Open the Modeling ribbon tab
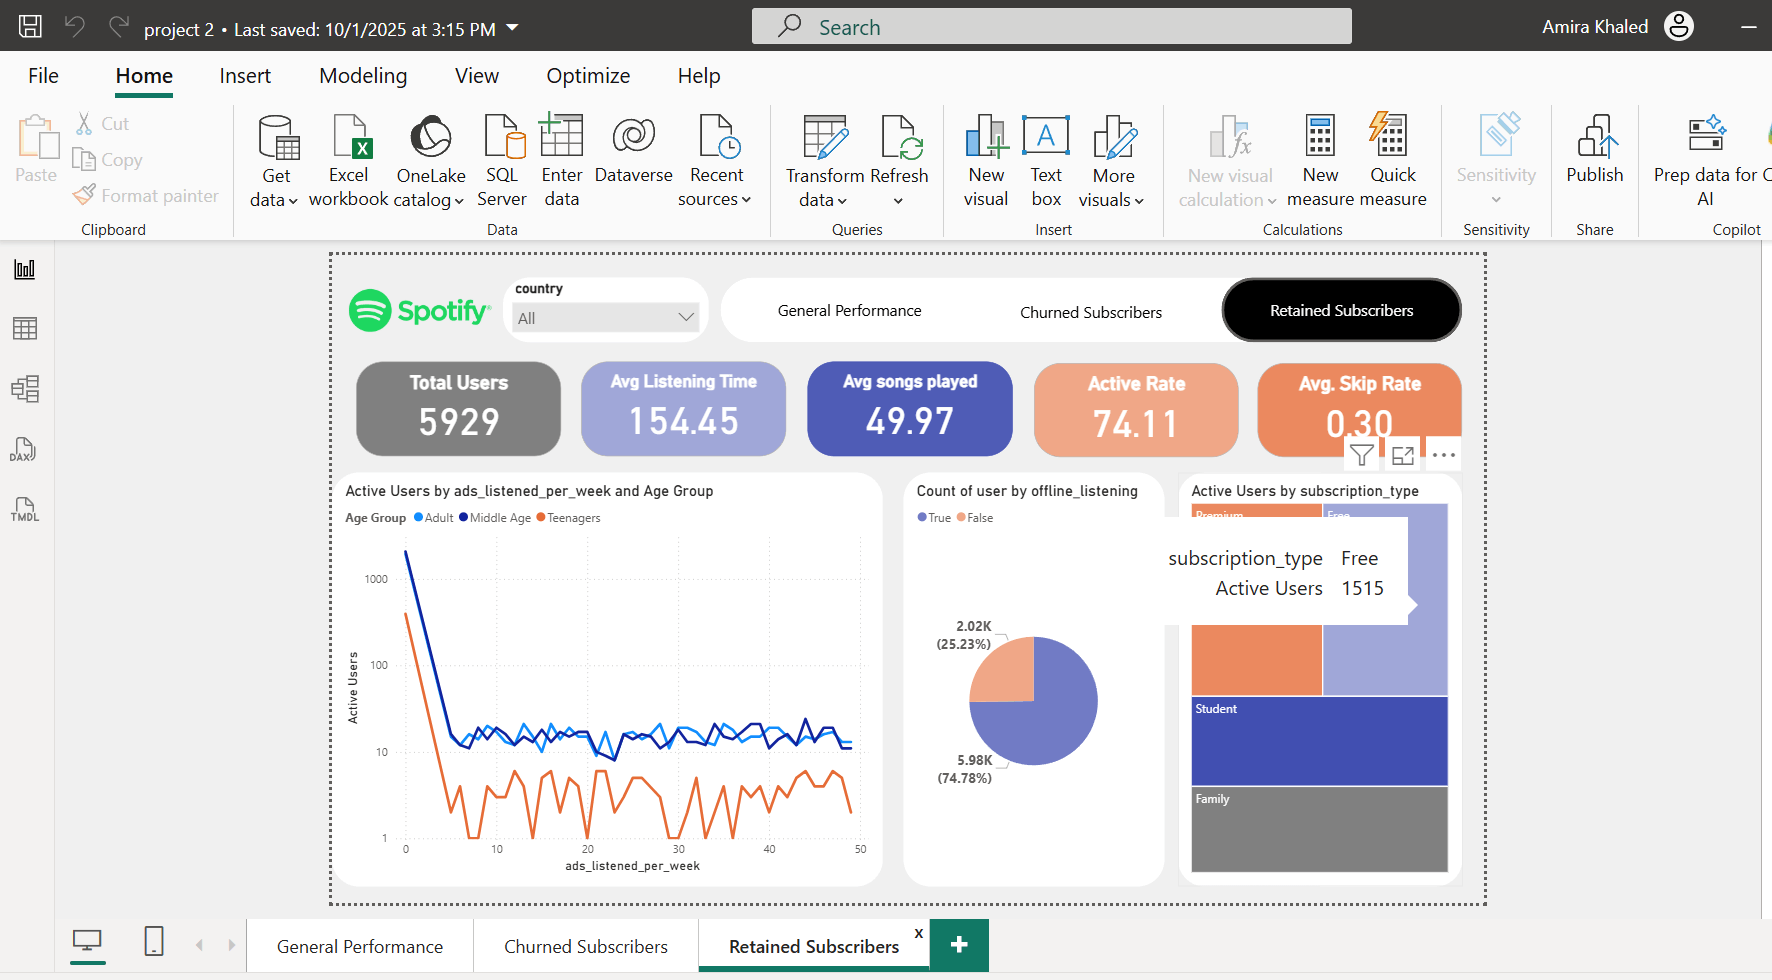 point(363,76)
